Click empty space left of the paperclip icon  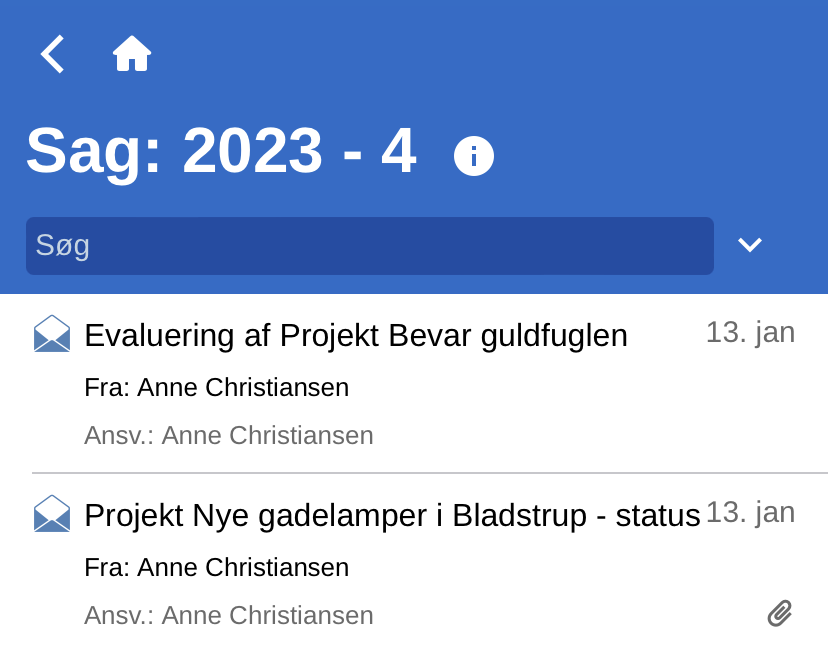coord(570,615)
